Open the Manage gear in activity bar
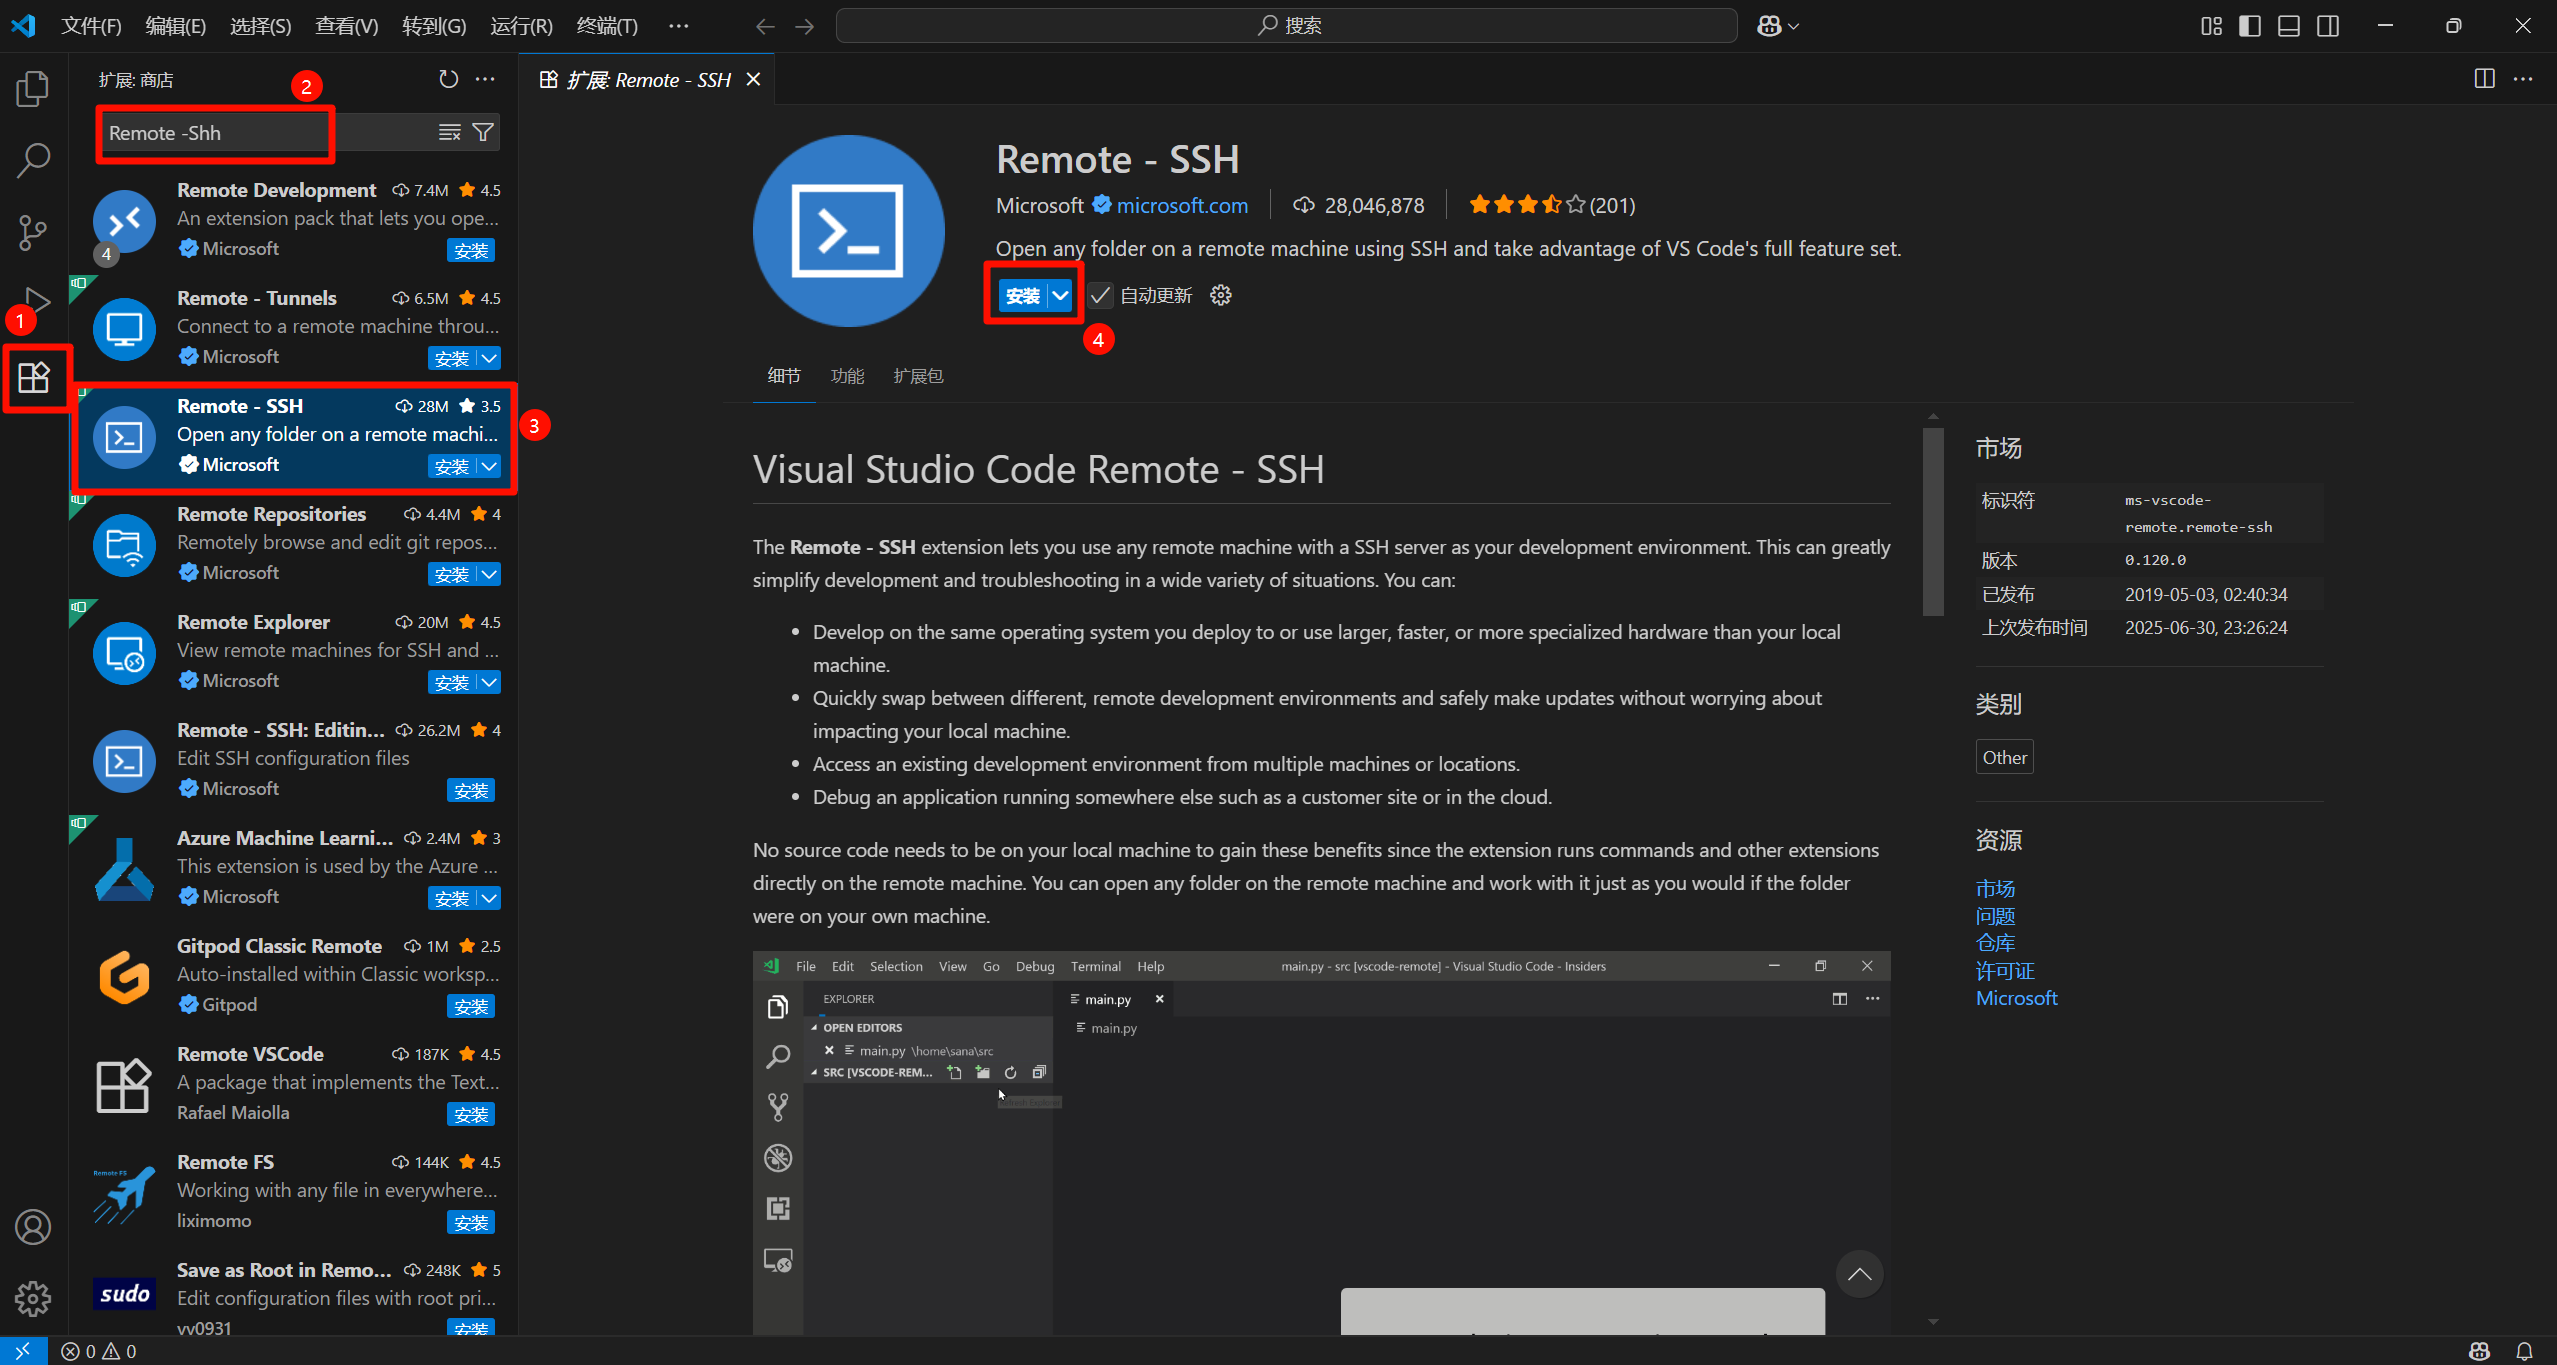The width and height of the screenshot is (2557, 1365). point(33,1299)
